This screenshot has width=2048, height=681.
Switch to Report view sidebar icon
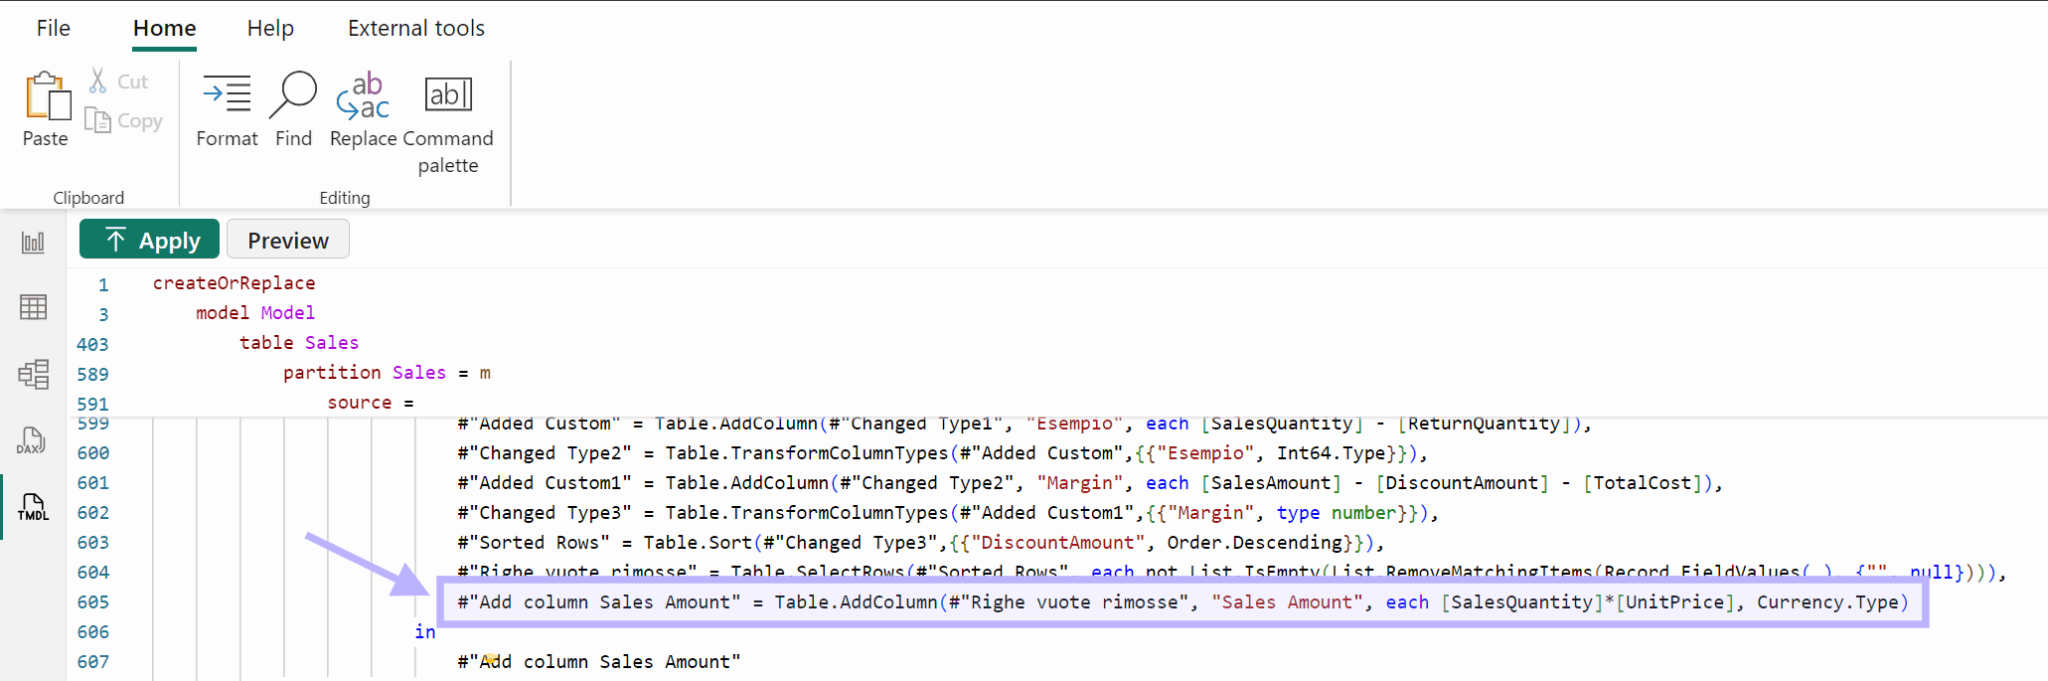coord(33,242)
